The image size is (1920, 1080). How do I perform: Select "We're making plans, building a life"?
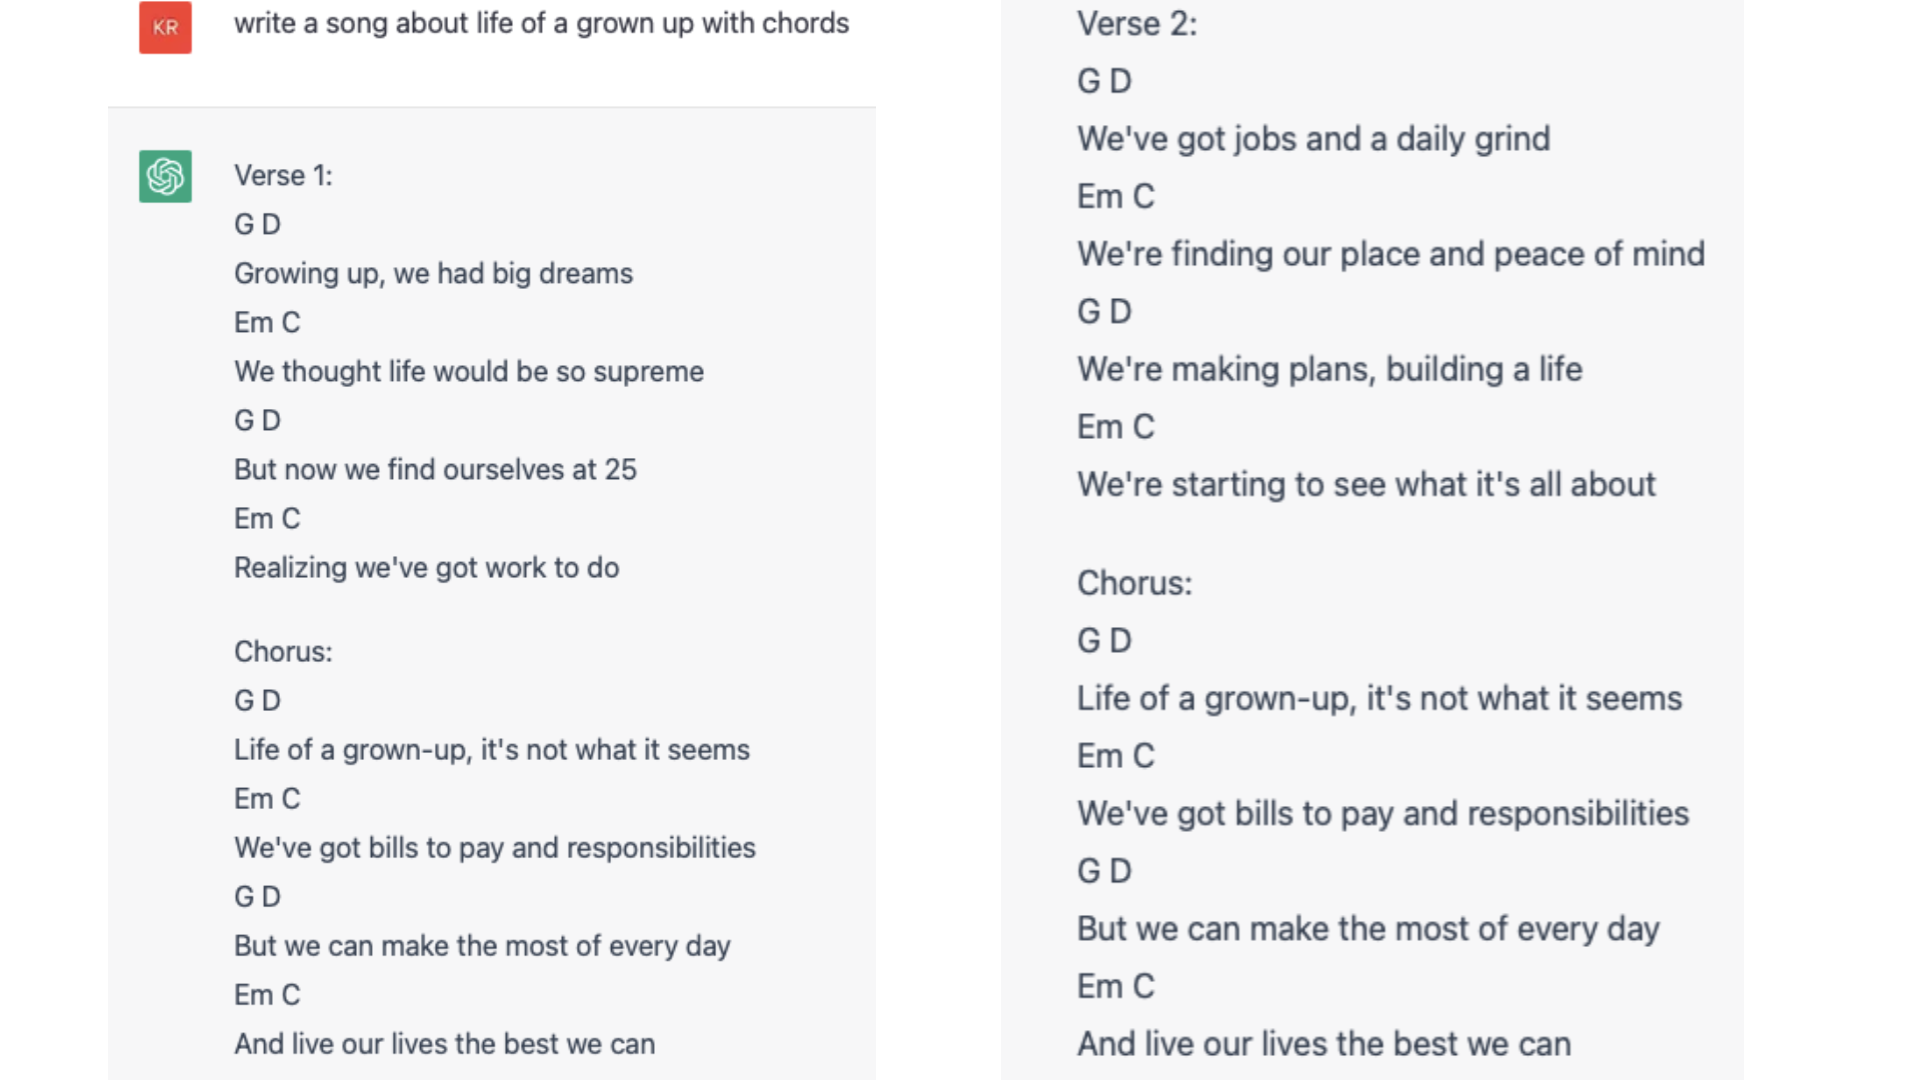(x=1329, y=369)
